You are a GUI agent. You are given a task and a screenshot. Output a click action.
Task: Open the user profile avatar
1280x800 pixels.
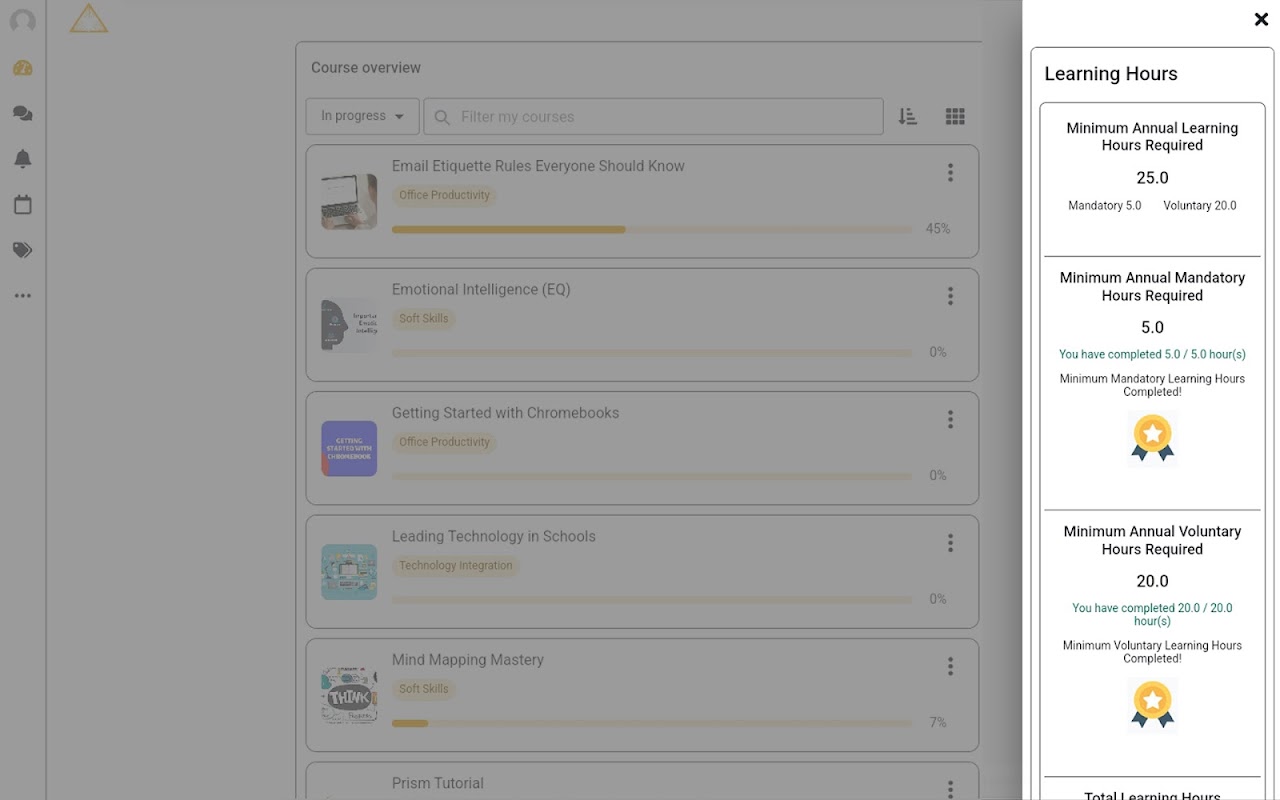[x=22, y=21]
